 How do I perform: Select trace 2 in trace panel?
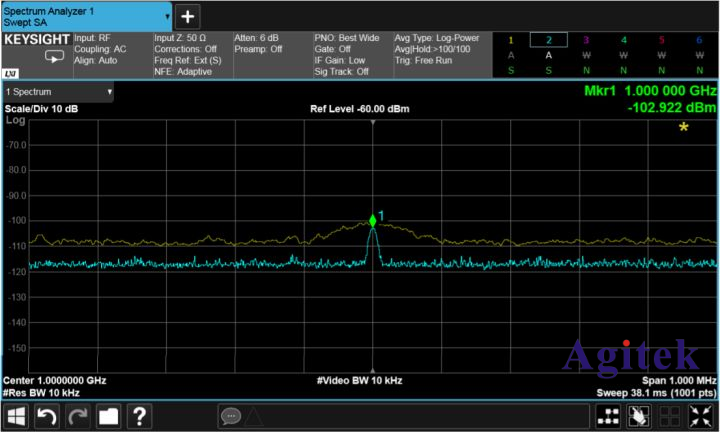[x=548, y=40]
